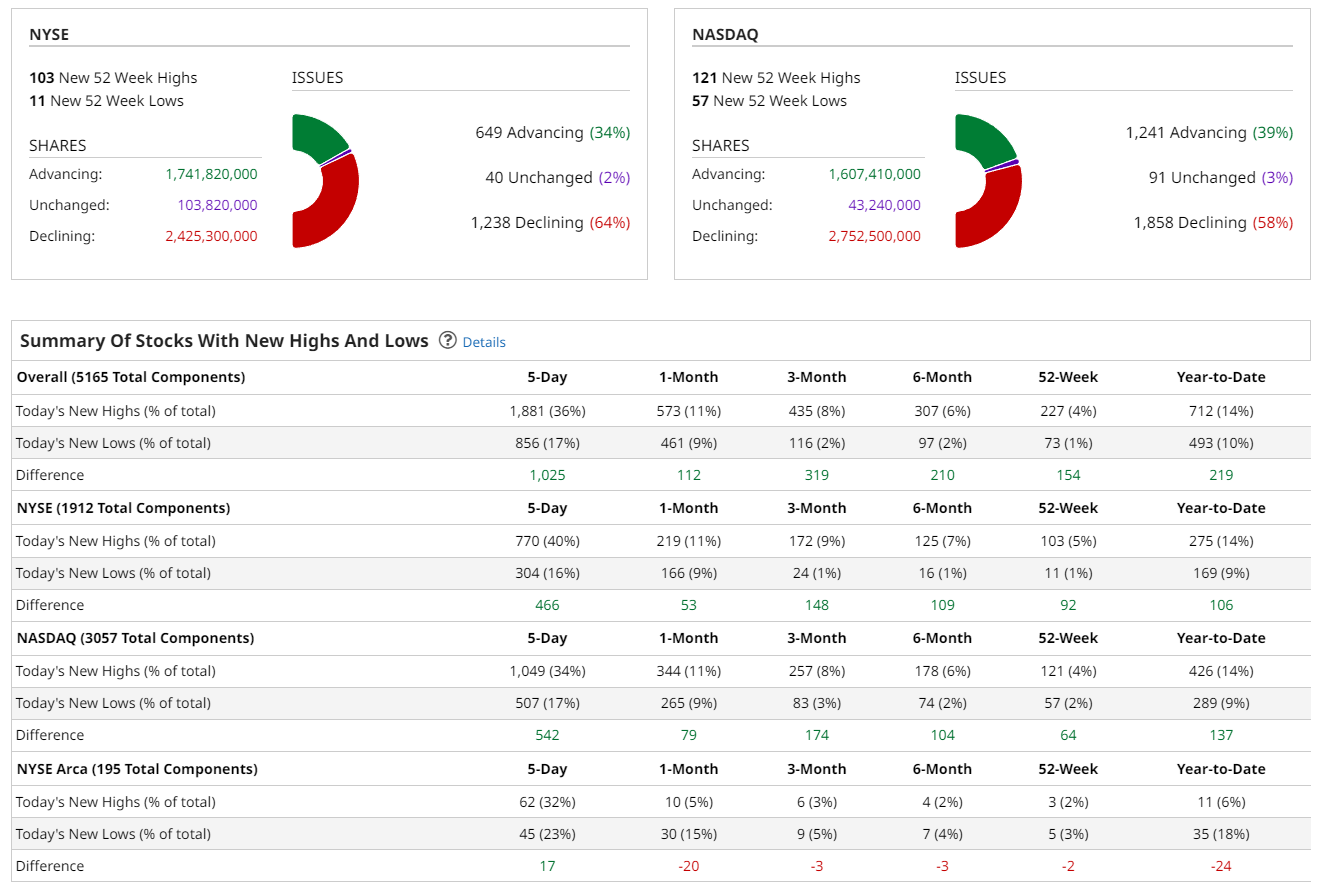Viewport: 1319px width, 895px height.
Task: Click NYSE 5-Day difference value 466
Action: tap(547, 605)
